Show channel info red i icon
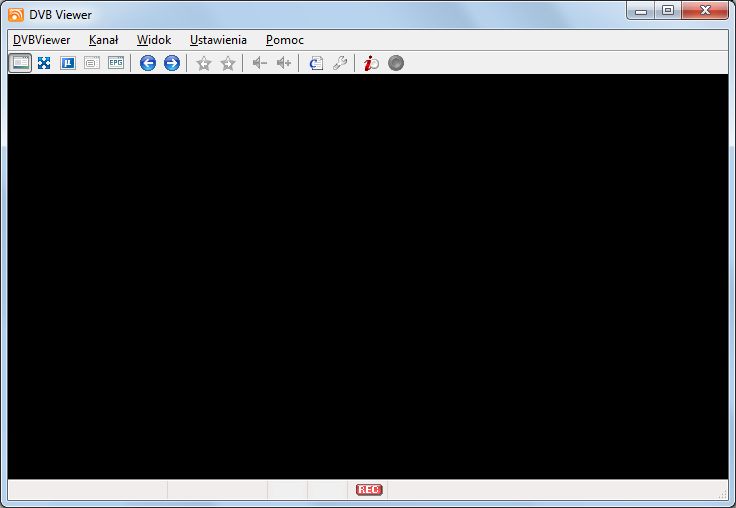Screen dimensions: 736x508 371,63
